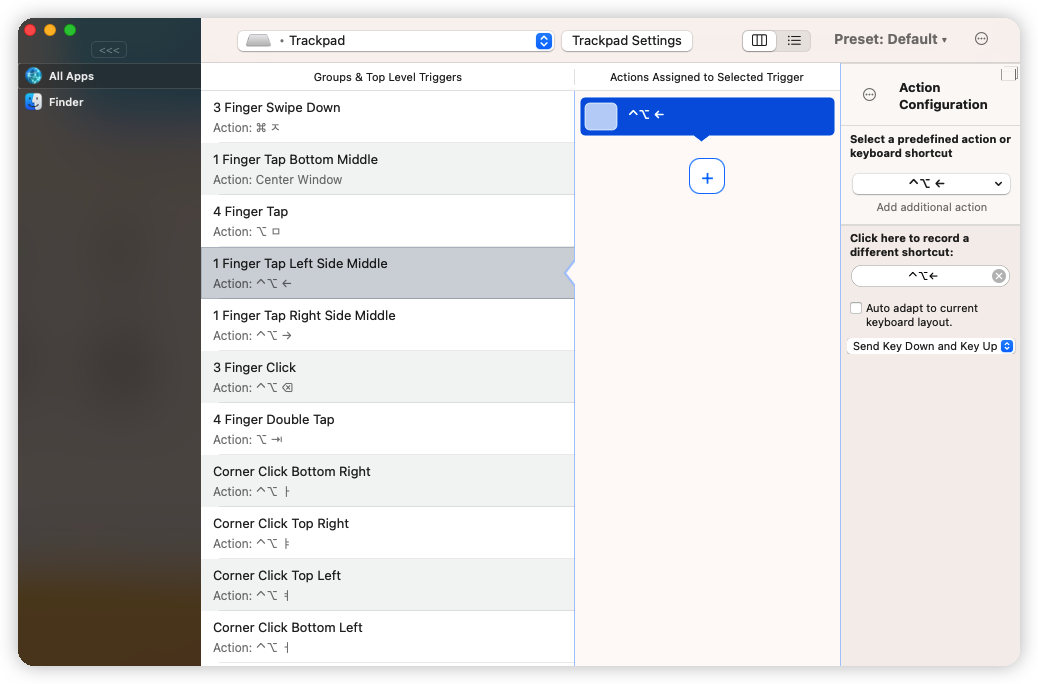1038x684 pixels.
Task: Select the 1 Finger Tap Right Side Middle trigger
Action: [x=387, y=325]
